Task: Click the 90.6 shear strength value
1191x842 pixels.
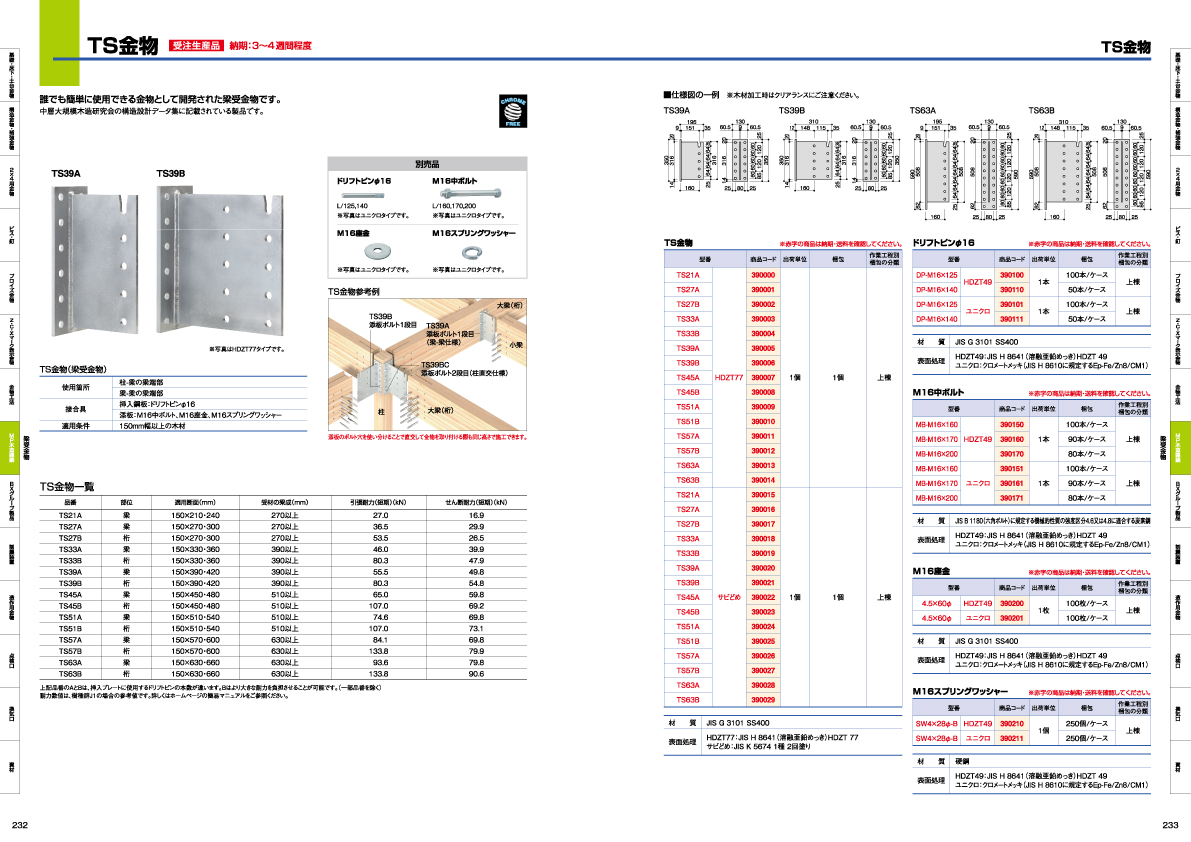Action: point(476,674)
